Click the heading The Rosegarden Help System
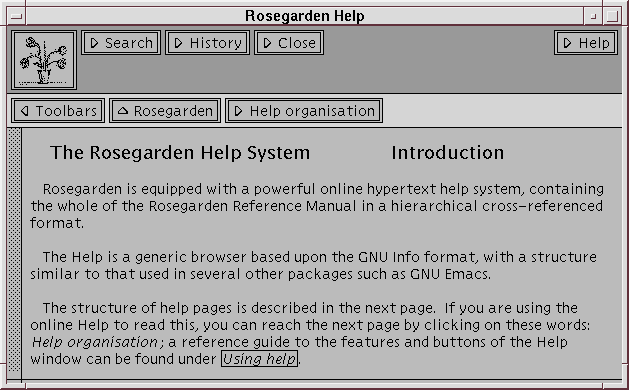 click(180, 153)
